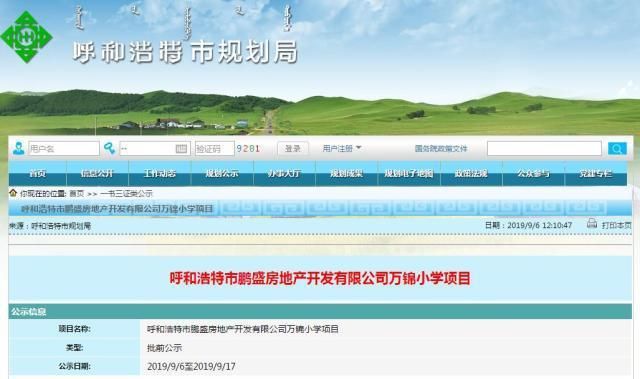Open the 规划成果 navigation tab

(x=347, y=173)
